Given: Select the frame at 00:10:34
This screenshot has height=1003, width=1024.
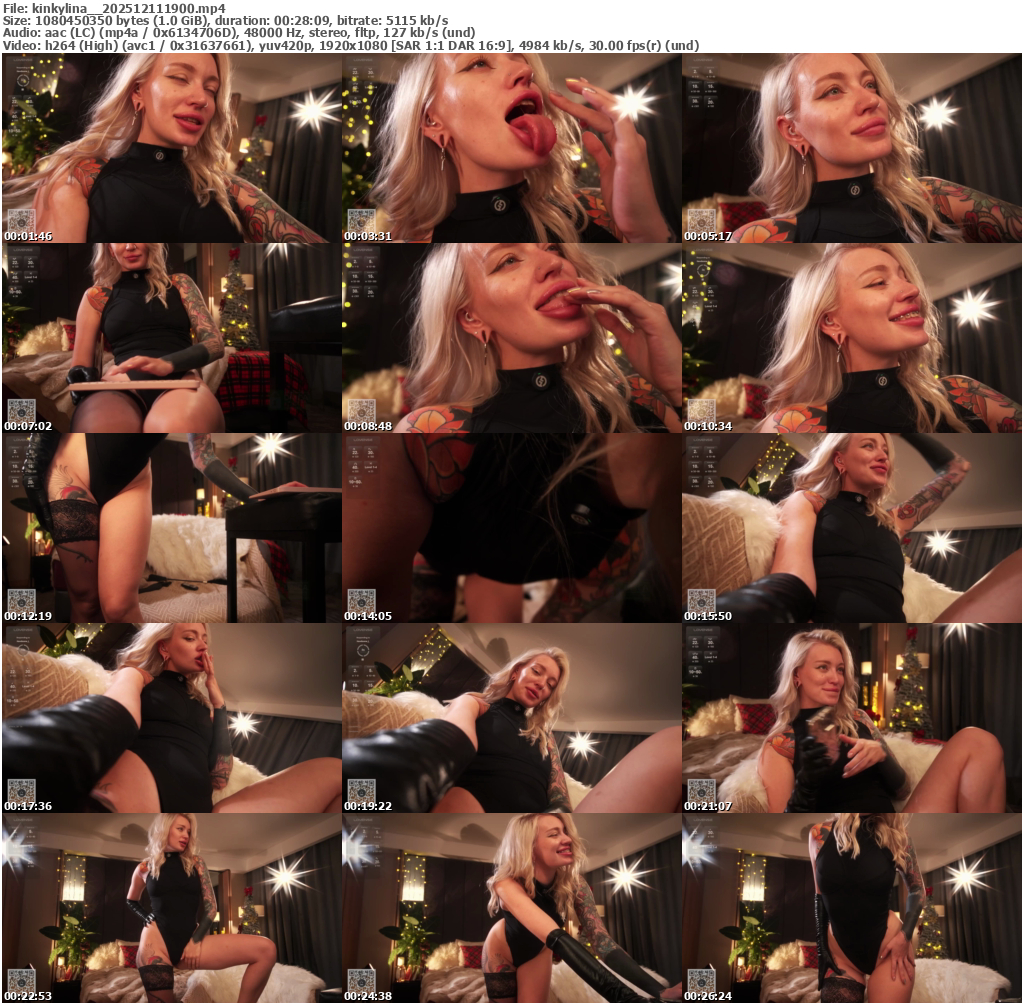Looking at the screenshot, I should 852,338.
